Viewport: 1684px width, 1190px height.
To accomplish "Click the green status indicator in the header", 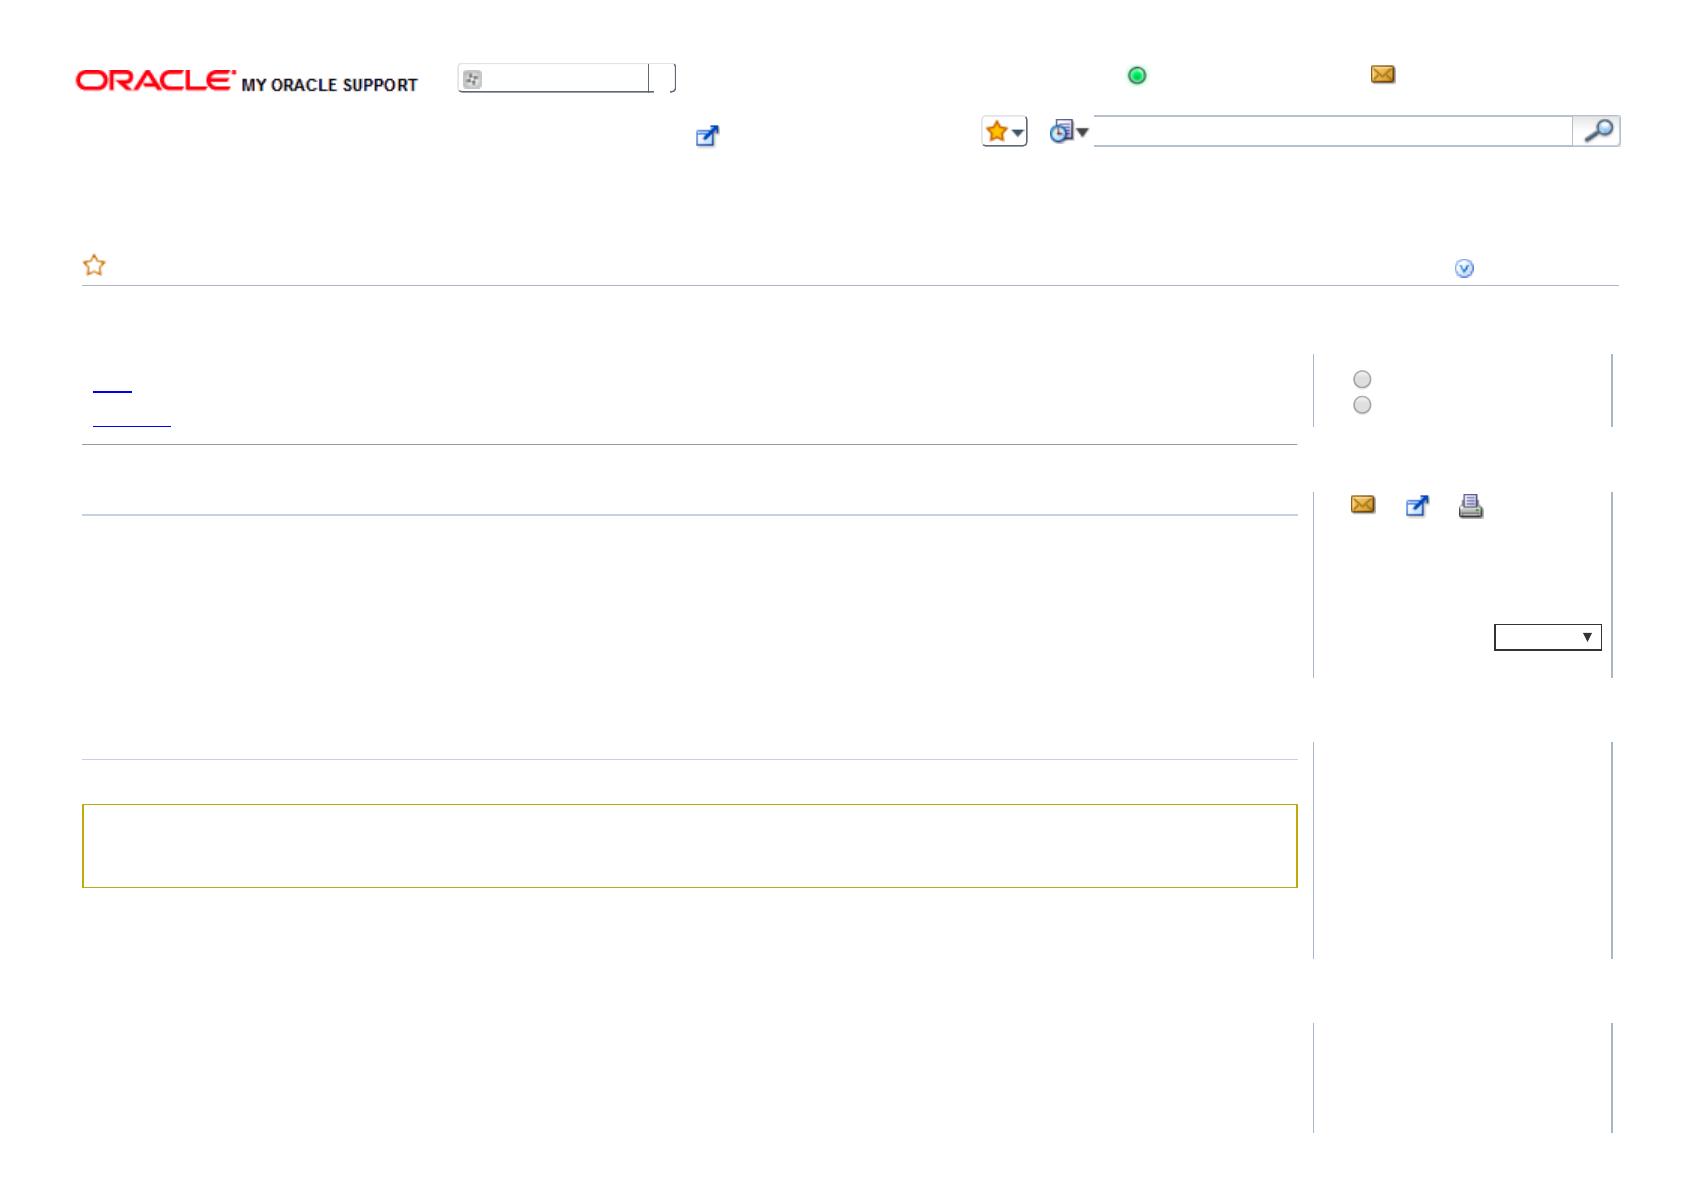I will (1137, 75).
